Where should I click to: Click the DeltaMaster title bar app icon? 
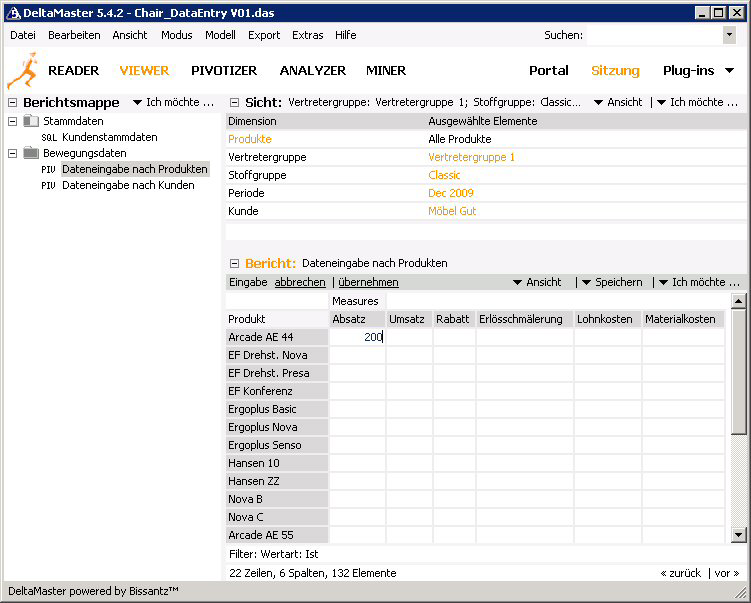tap(13, 12)
